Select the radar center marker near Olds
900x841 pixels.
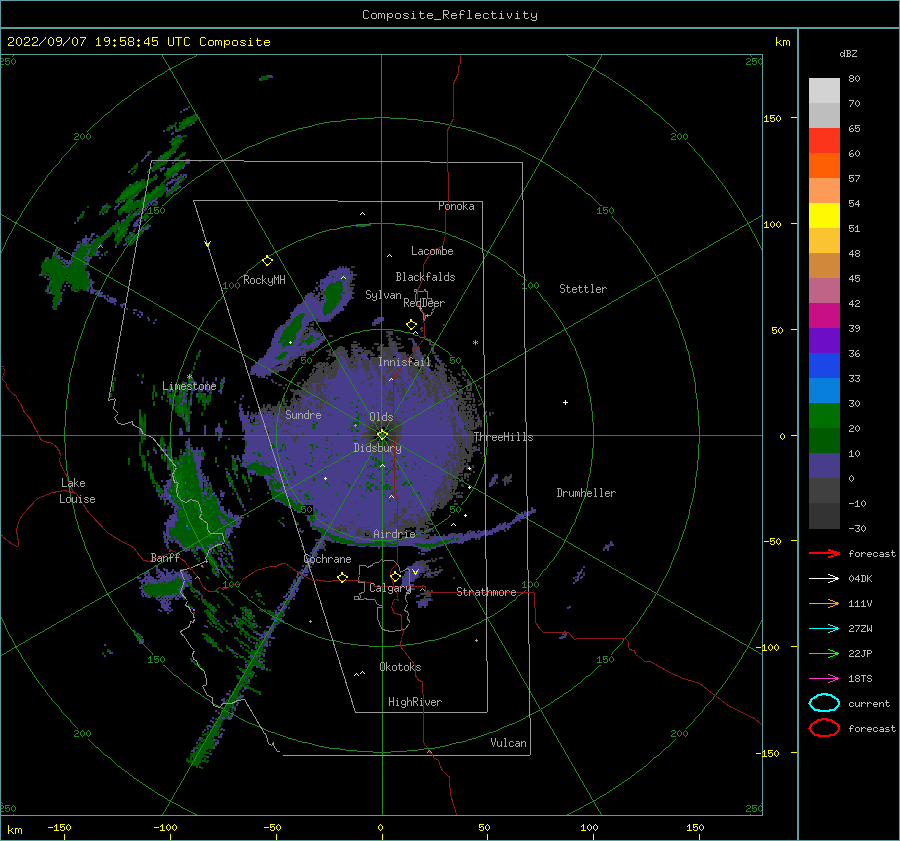pyautogui.click(x=382, y=435)
